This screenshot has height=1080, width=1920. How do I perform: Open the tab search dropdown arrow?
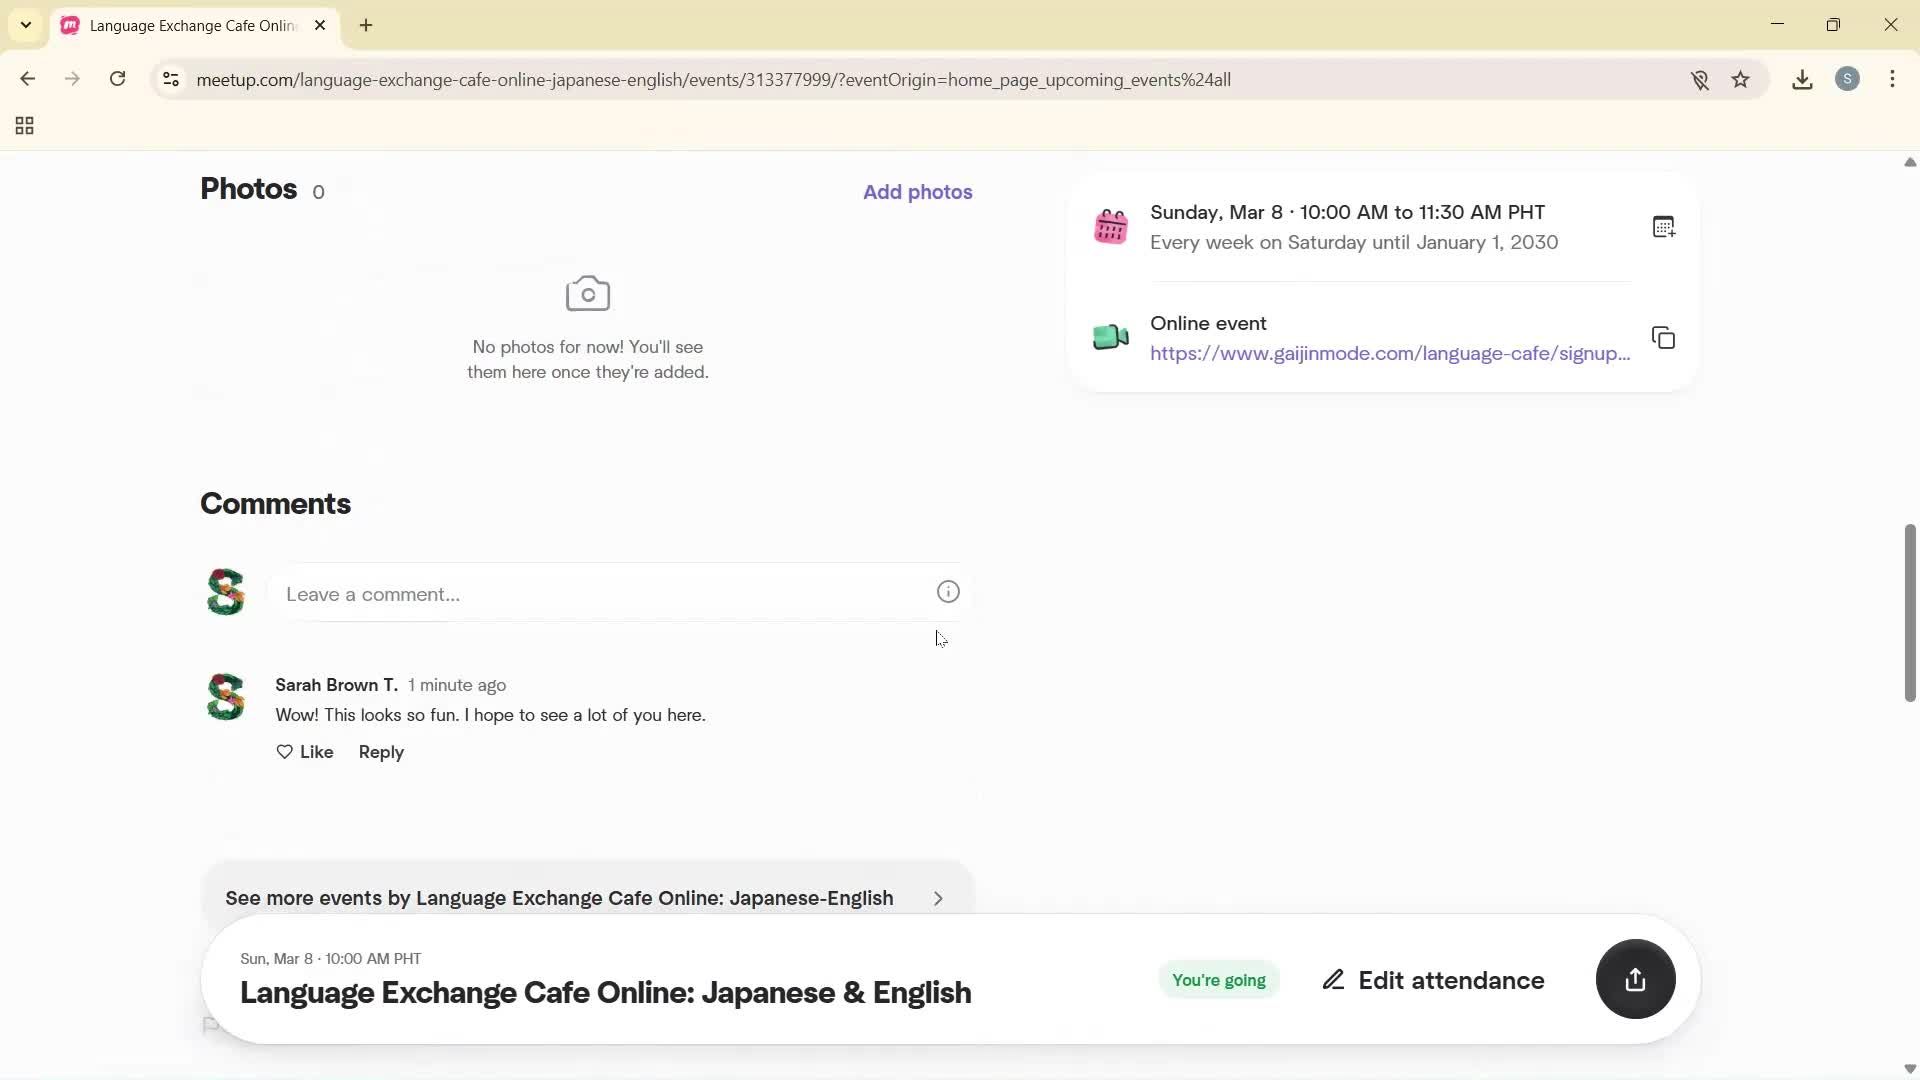pos(25,25)
